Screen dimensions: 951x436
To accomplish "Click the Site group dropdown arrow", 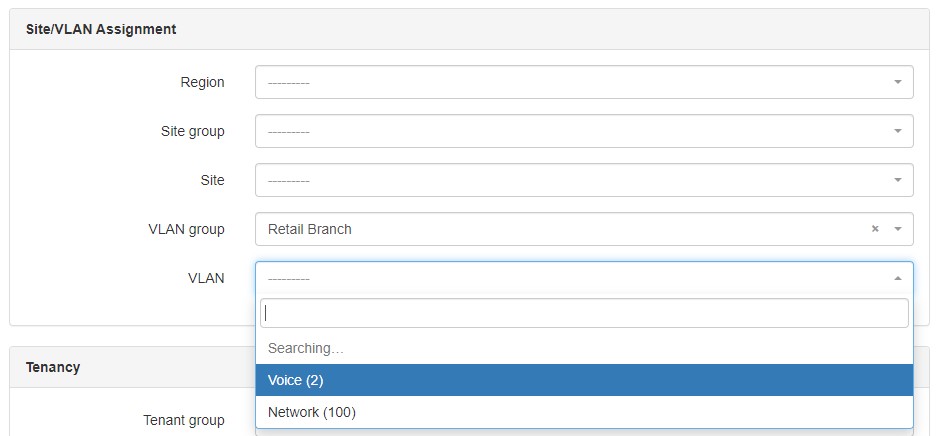I will [898, 131].
